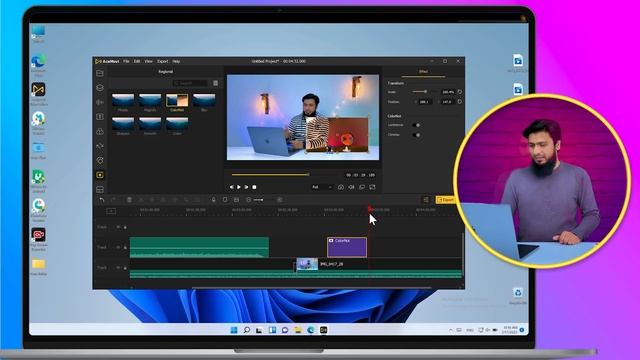Undo the last timeline action

point(102,200)
